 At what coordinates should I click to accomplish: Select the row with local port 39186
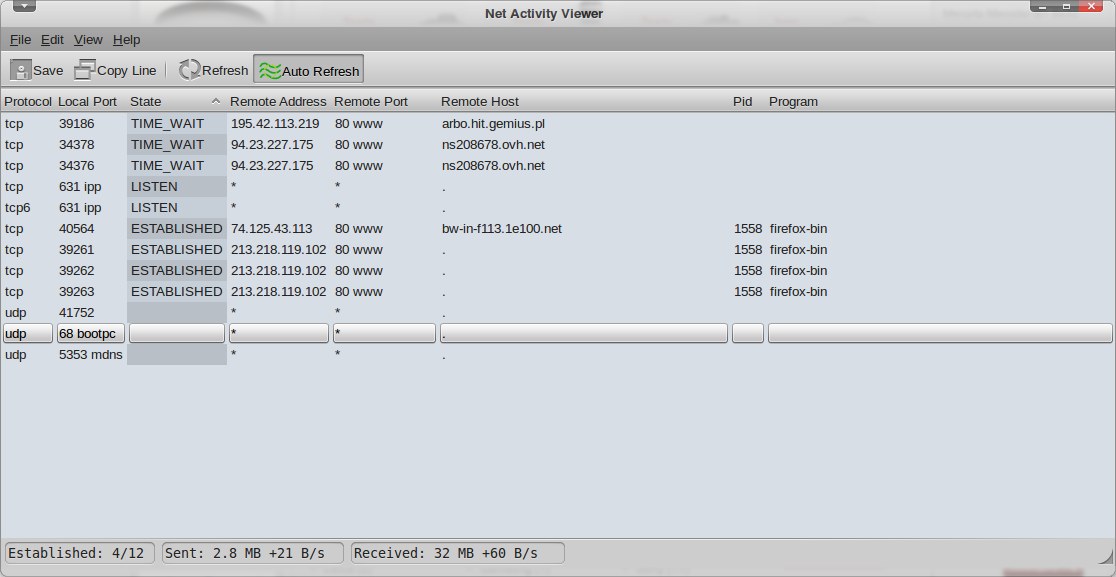[x=558, y=124]
